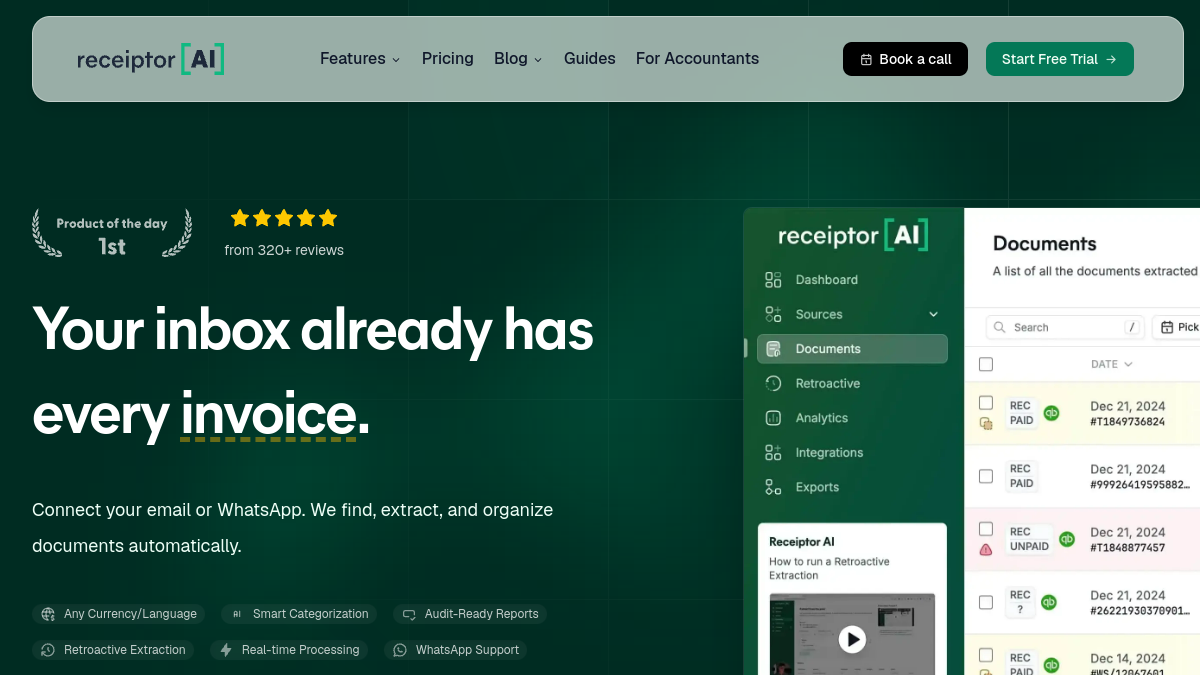Click REC PAID badge on row #99926419595882
This screenshot has height=675, width=1200.
point(1021,476)
